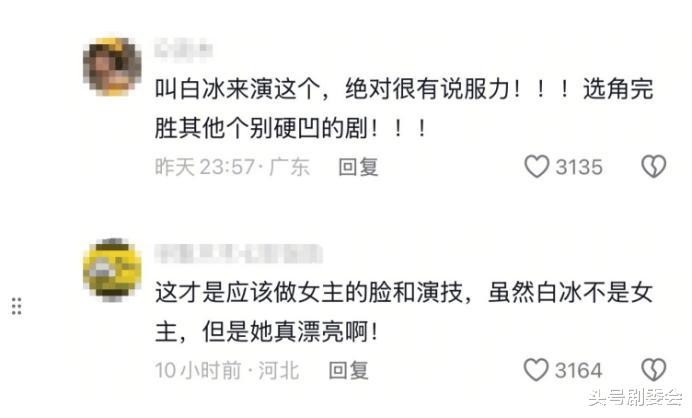Click the 10小时前 · 河北 timestamp

pos(227,370)
